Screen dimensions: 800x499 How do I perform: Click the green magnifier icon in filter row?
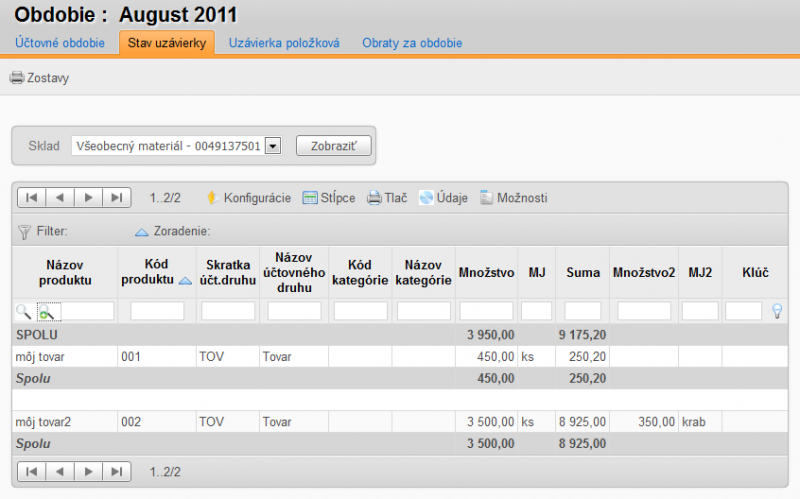pyautogui.click(x=46, y=312)
